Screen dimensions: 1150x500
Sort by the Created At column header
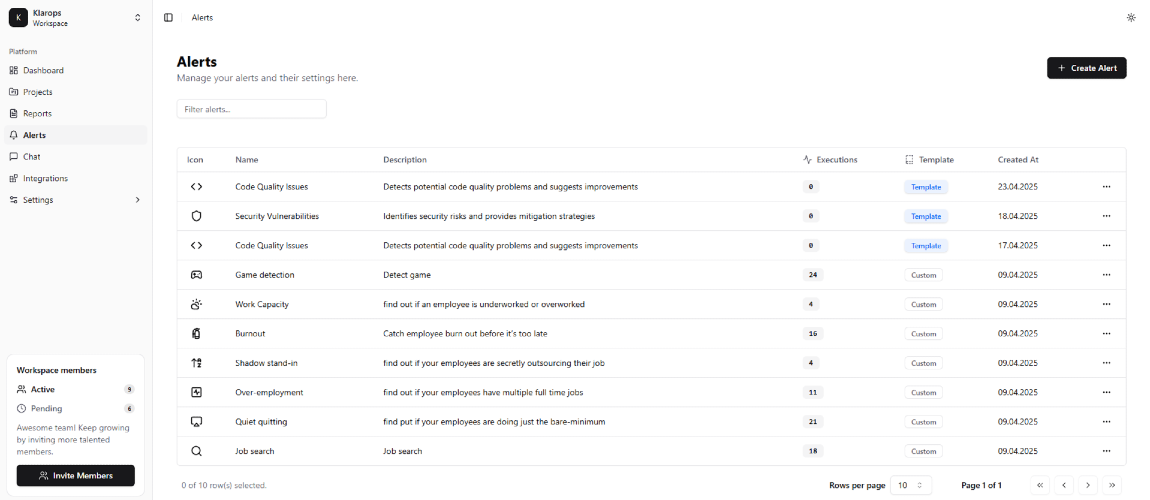1018,159
